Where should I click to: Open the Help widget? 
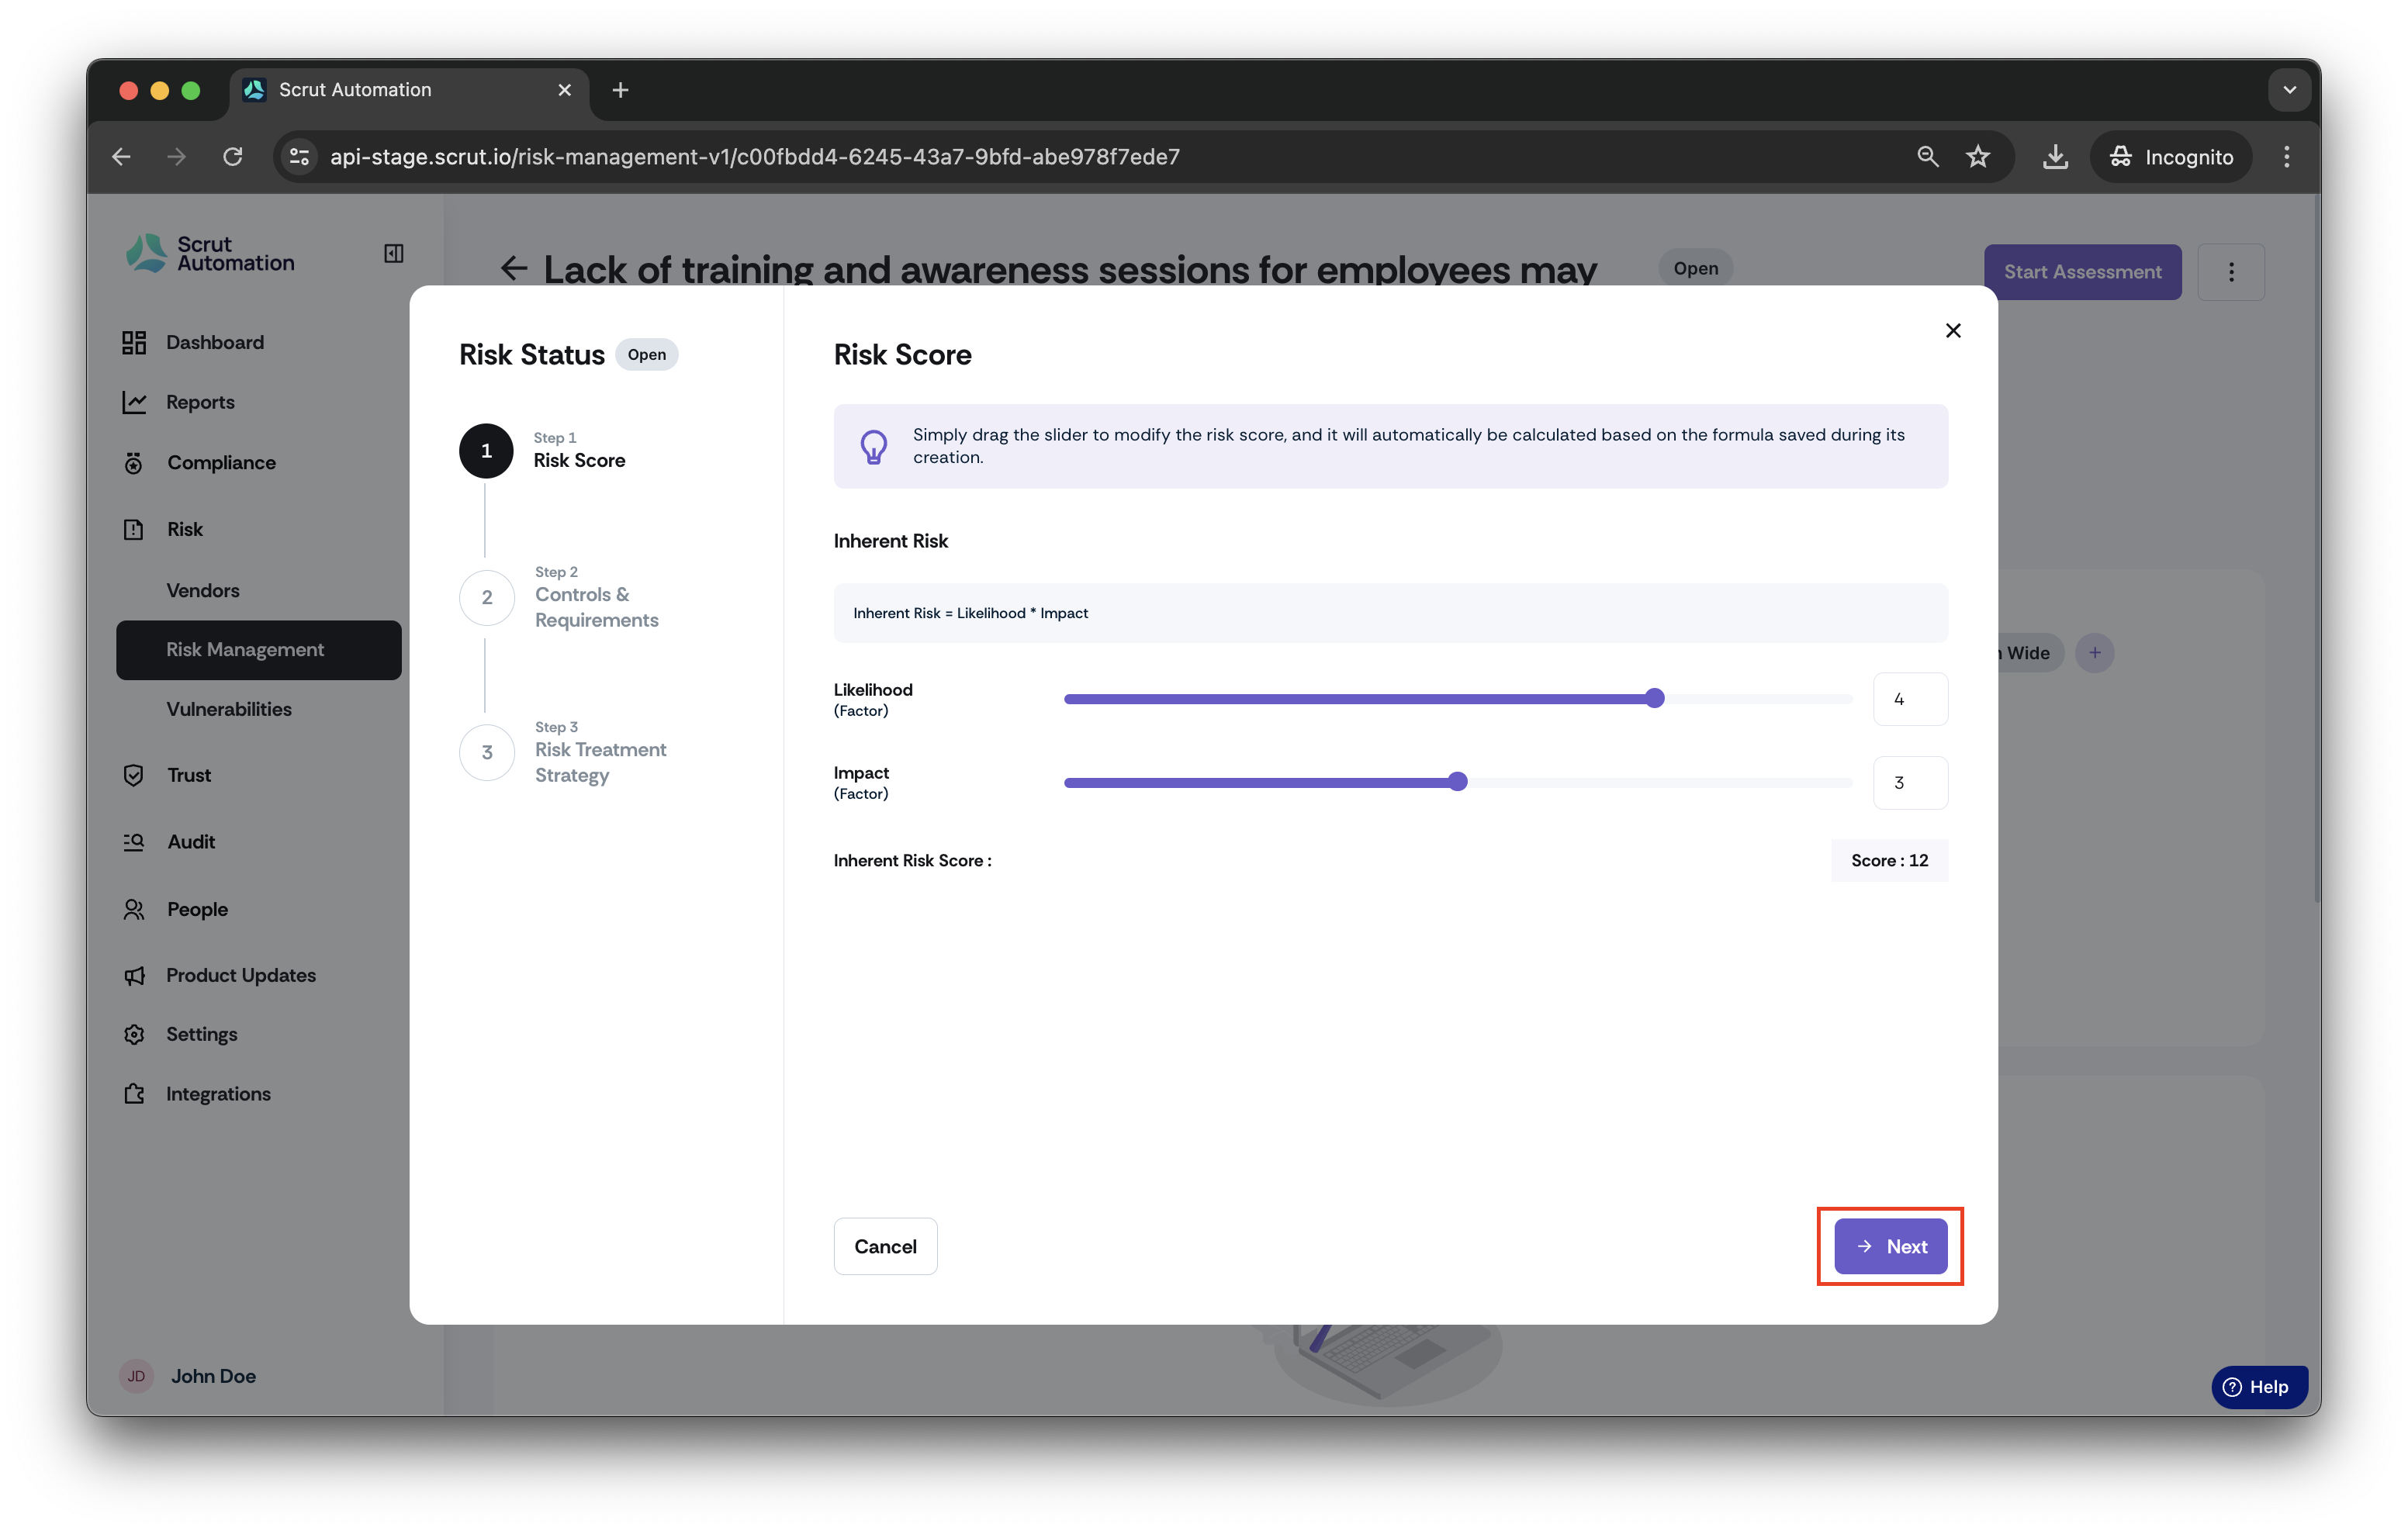pyautogui.click(x=2259, y=1387)
